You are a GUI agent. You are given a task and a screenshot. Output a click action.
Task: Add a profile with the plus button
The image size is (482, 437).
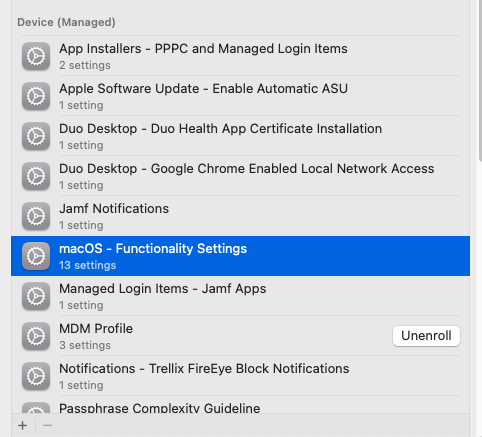(23, 425)
